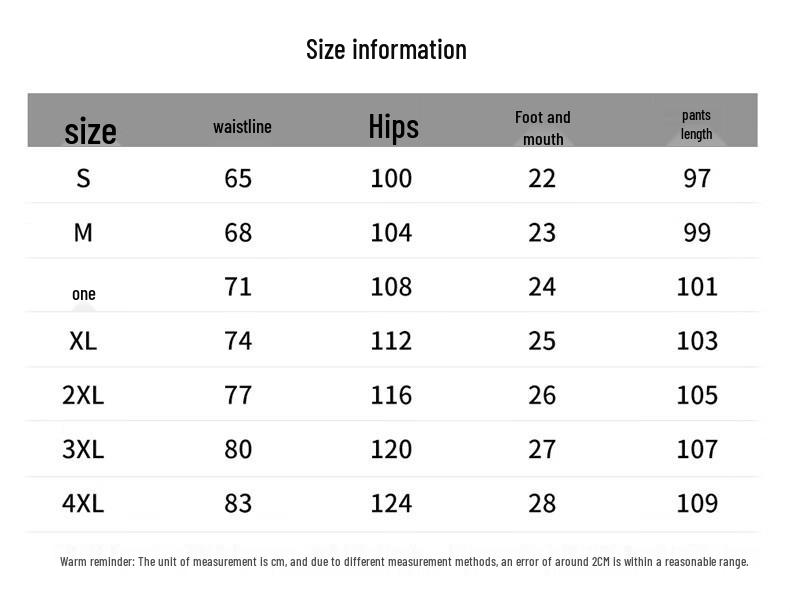Select the 3XL size row label
790x613 pixels.
(83, 449)
